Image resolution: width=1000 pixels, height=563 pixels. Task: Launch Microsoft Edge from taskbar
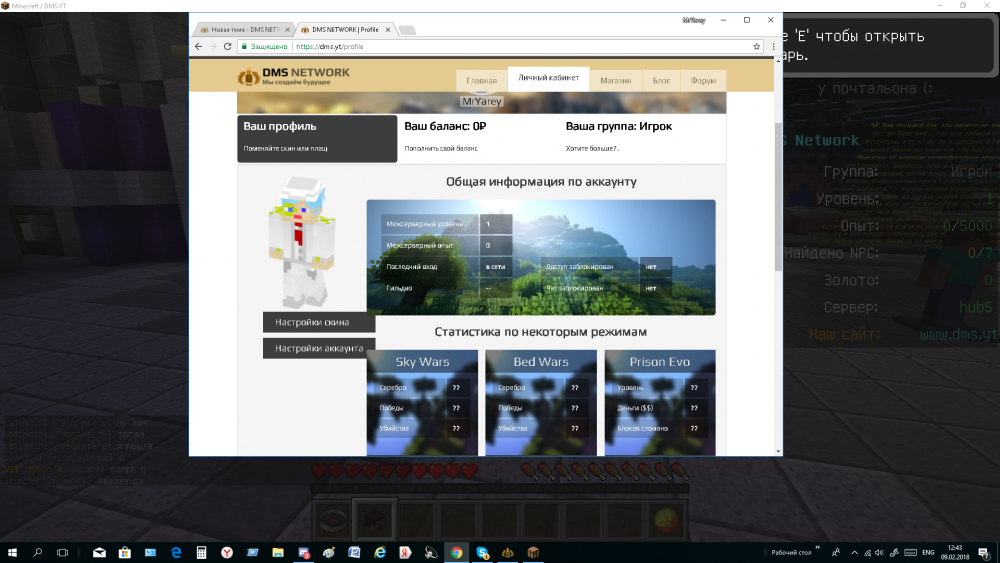[x=176, y=552]
